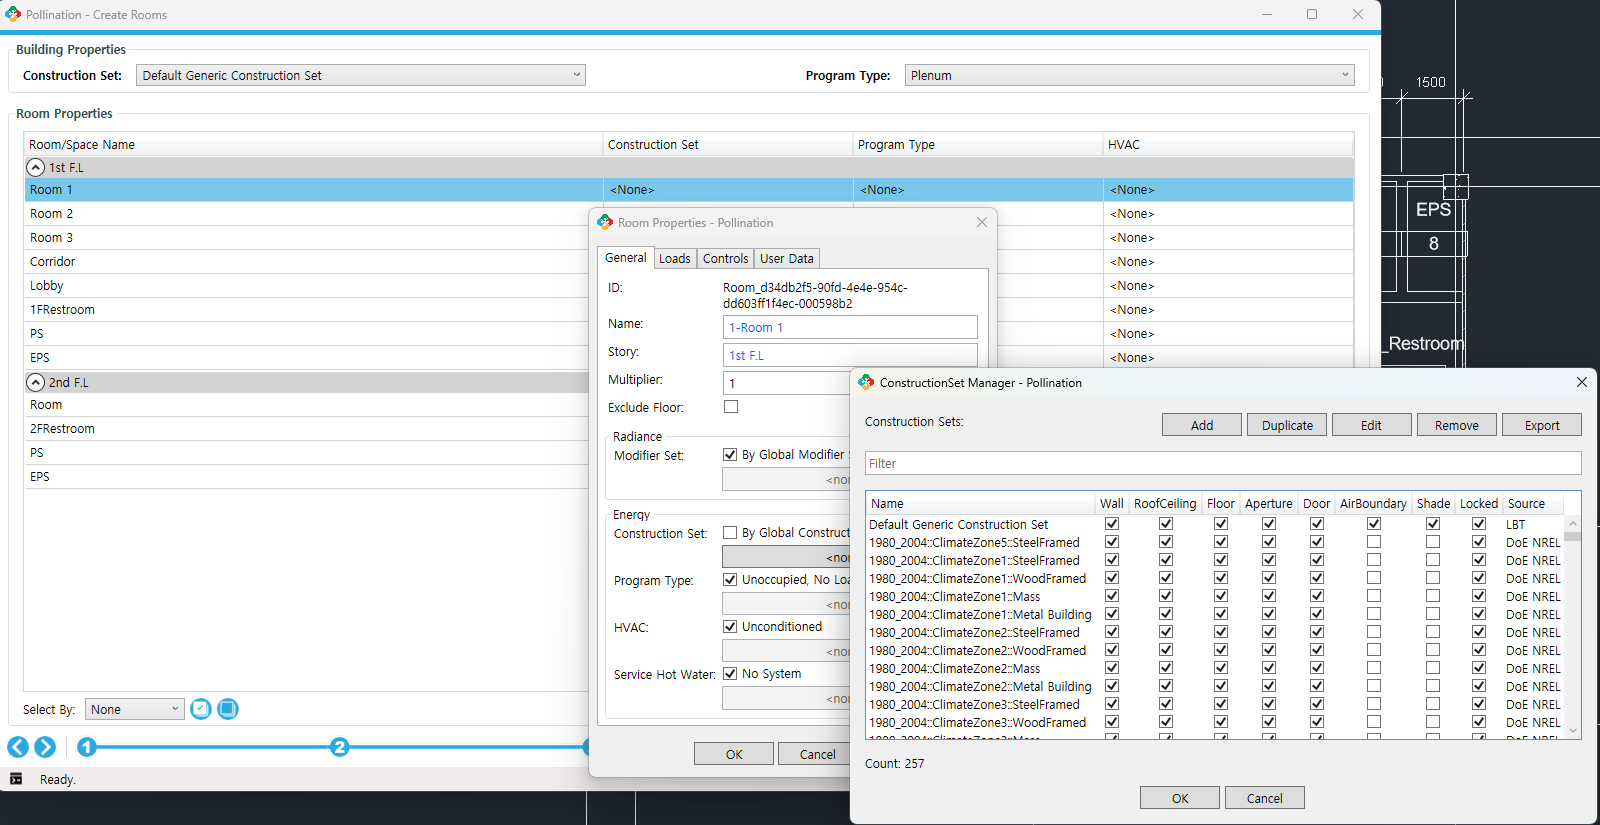
Task: Go to next wizard step arrow
Action: (x=45, y=747)
